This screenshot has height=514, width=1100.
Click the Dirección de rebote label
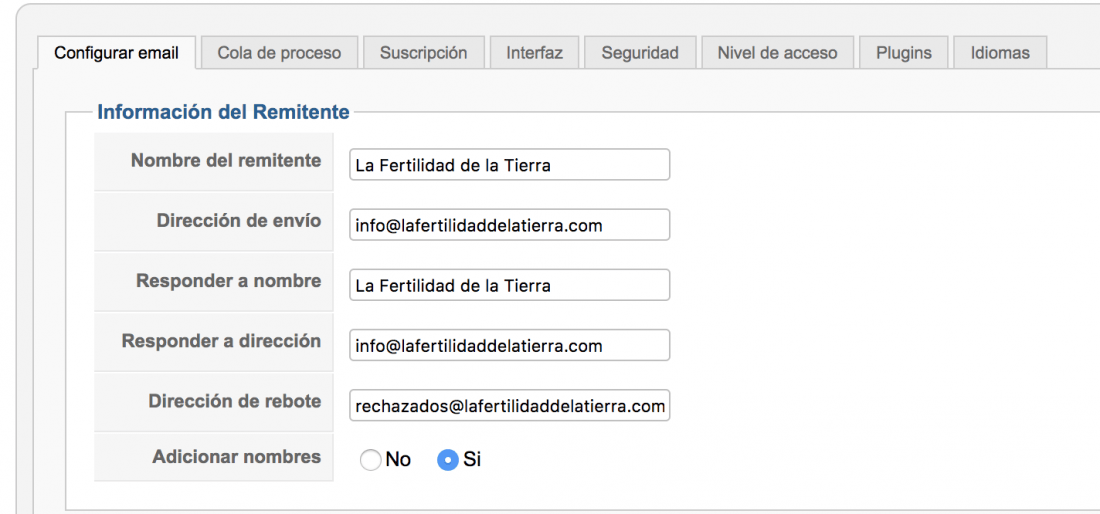click(234, 401)
